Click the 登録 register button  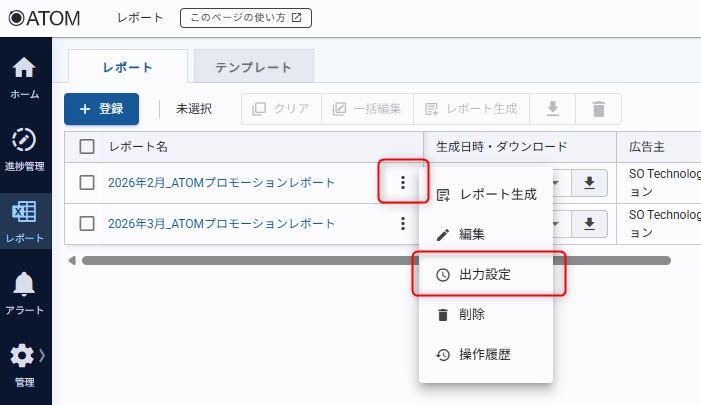coord(101,109)
